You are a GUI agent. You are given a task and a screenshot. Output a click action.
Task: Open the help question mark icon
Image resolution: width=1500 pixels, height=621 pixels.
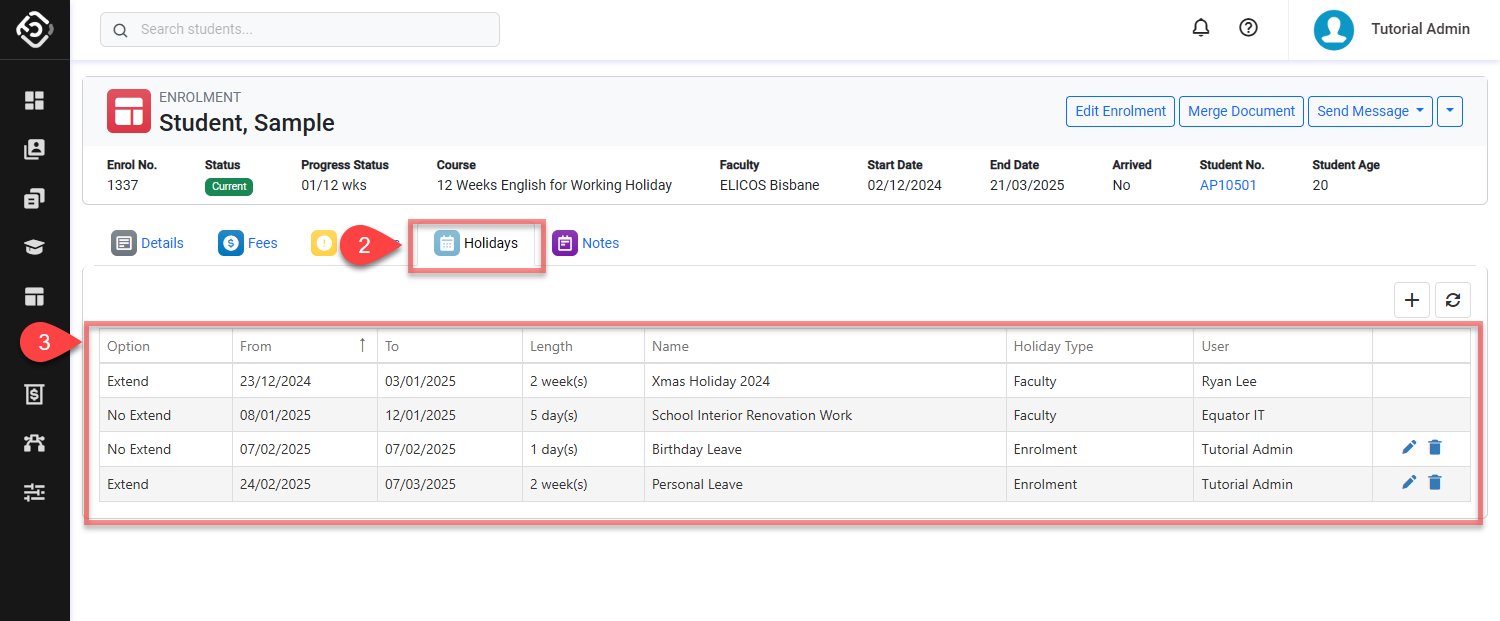coord(1248,28)
